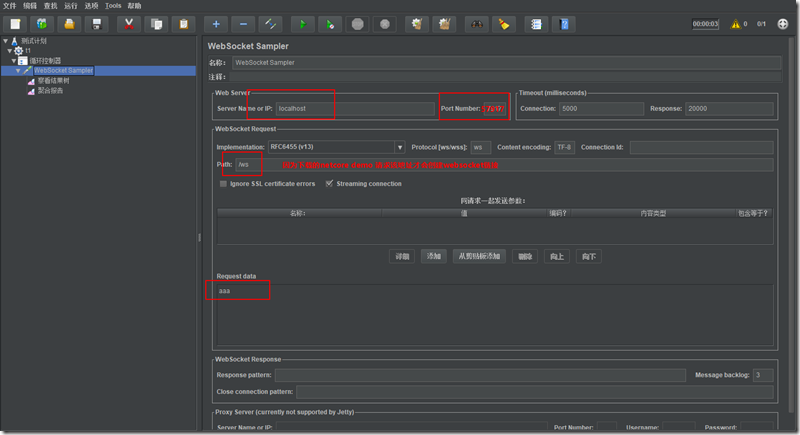Screen dimensions: 800x435
Task: Toggle Ignore SSL certificate errors checkbox
Action: [223, 184]
